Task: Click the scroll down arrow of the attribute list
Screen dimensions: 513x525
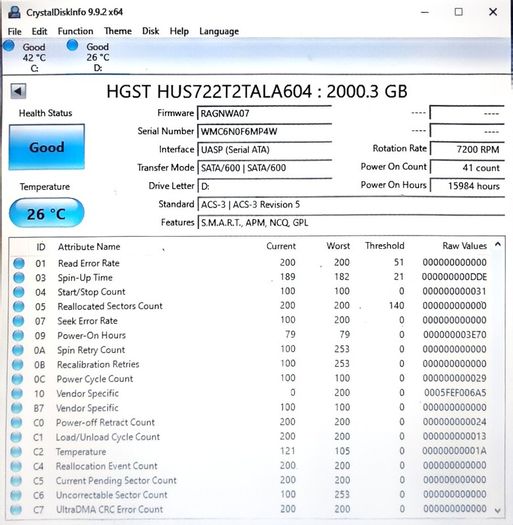Action: tap(498, 510)
